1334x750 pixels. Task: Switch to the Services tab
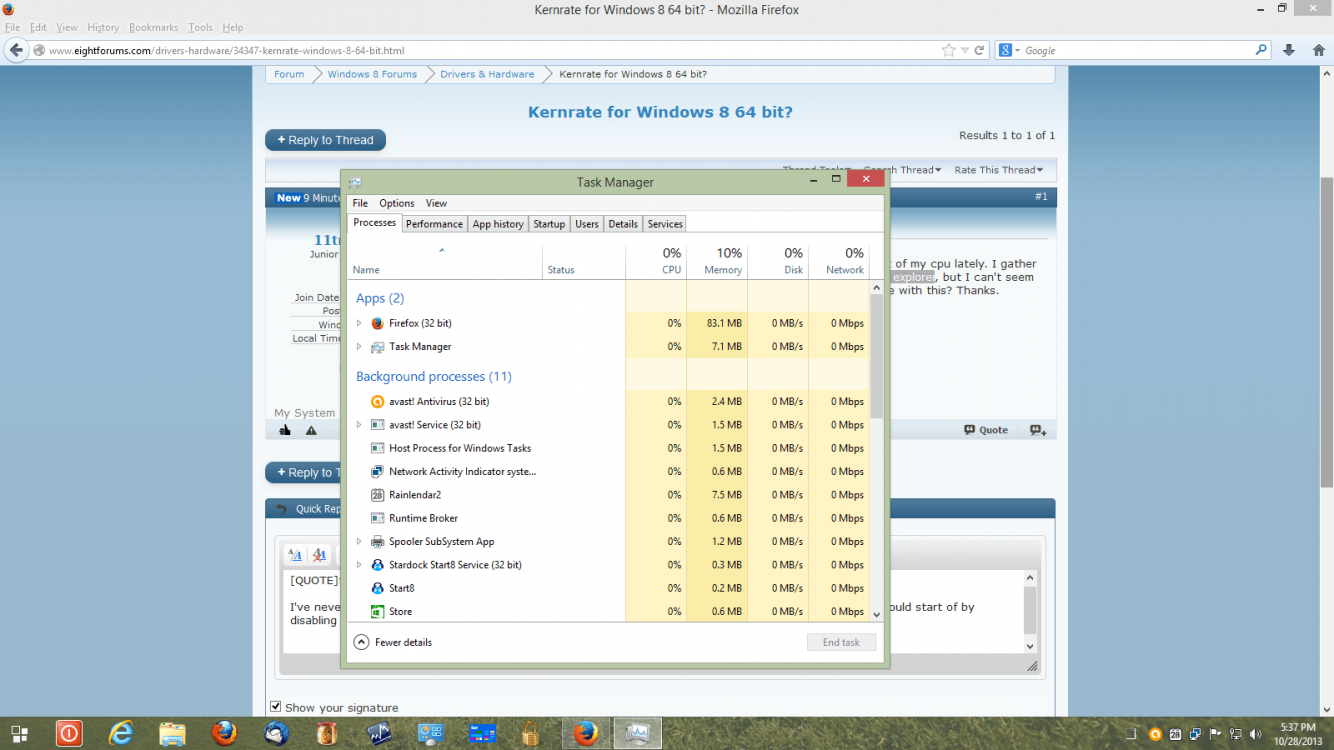pos(665,224)
